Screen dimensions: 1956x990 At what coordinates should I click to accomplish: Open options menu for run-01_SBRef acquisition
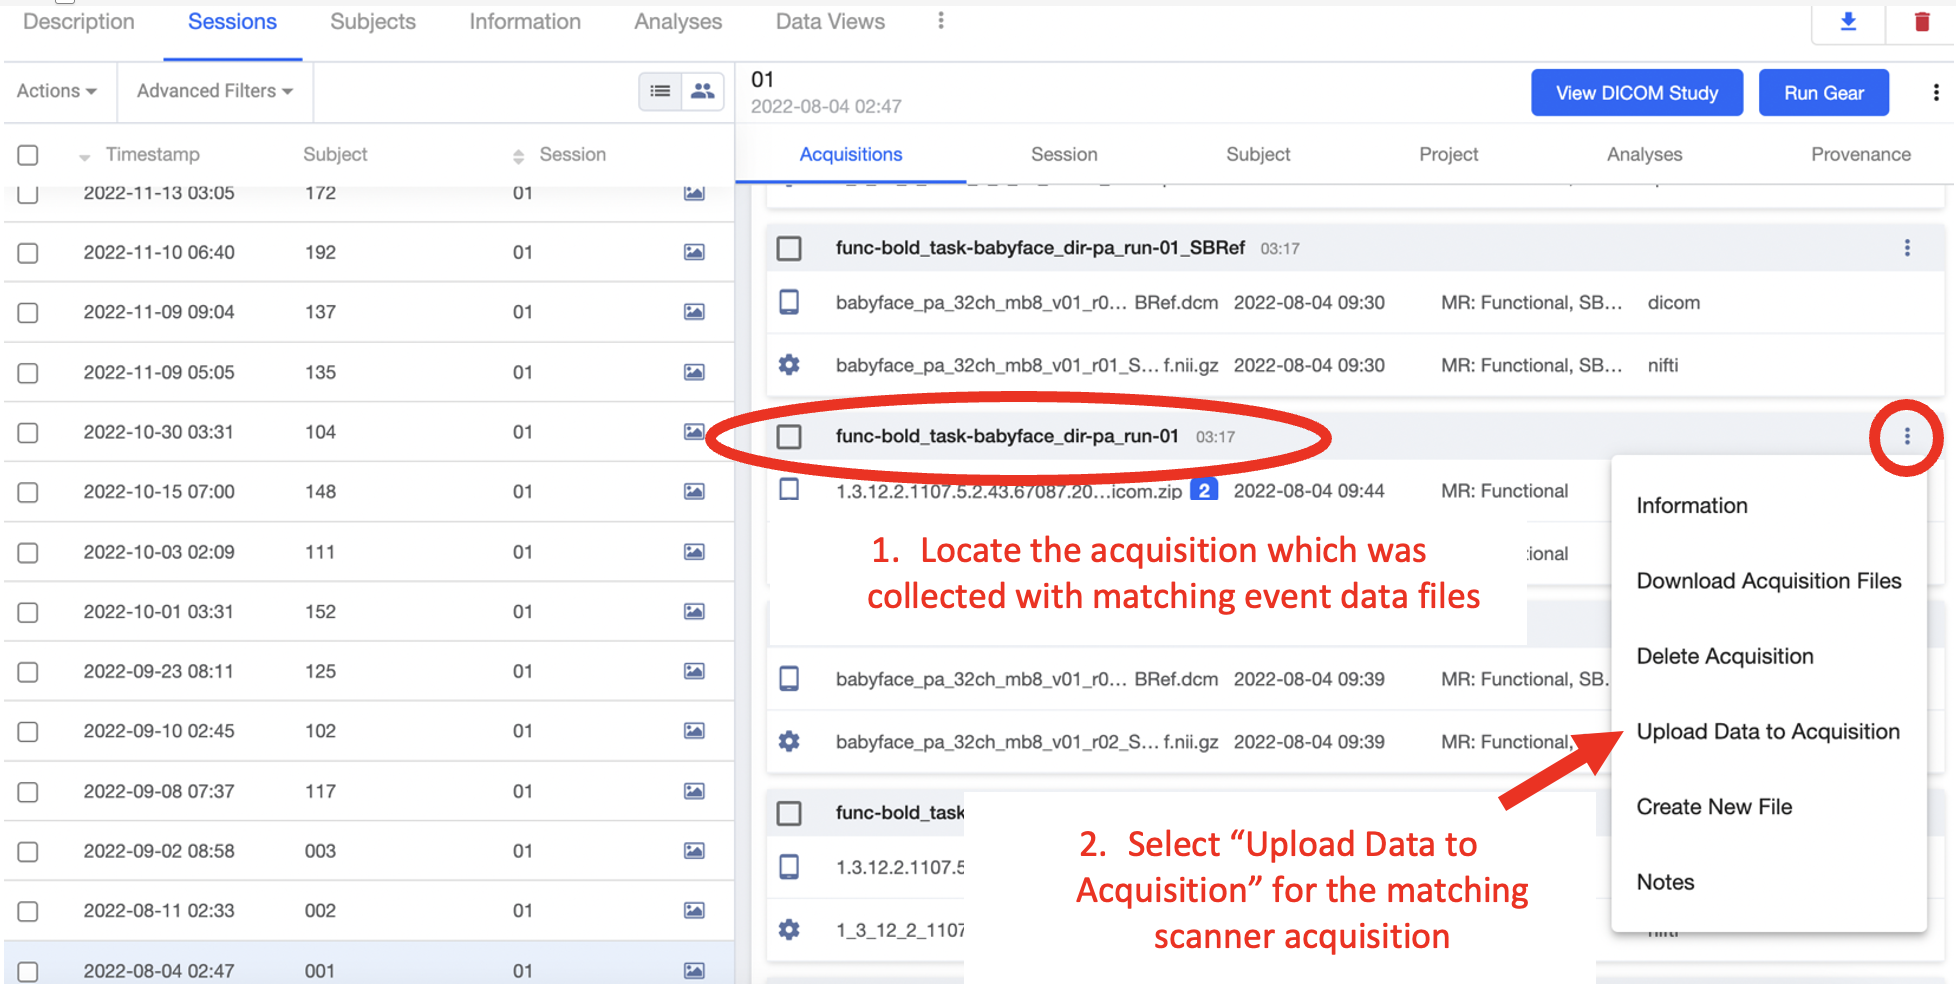(1907, 248)
